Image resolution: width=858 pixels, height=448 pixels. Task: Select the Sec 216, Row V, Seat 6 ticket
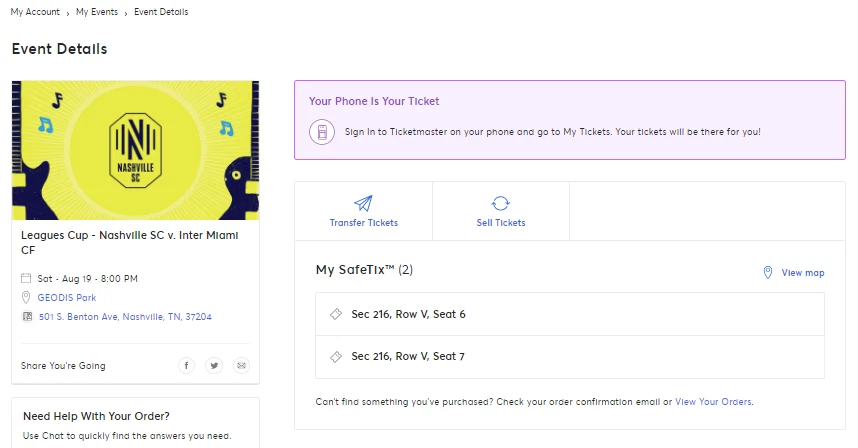pos(408,314)
